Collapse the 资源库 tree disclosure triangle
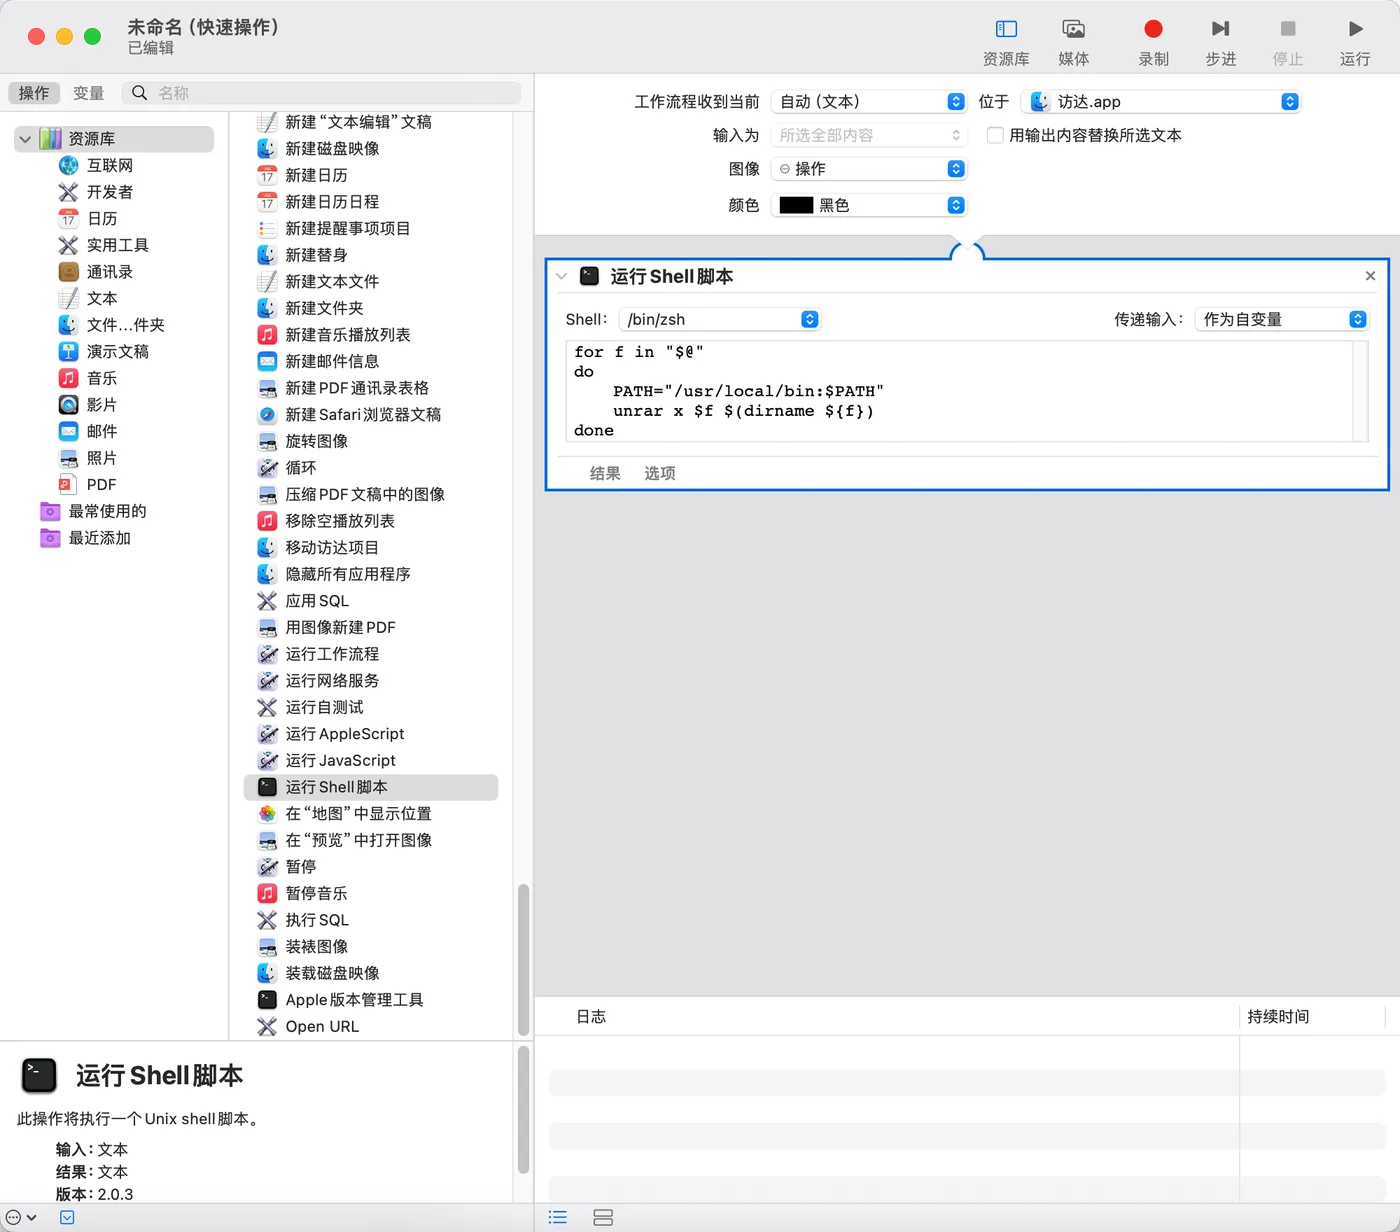The height and width of the screenshot is (1232, 1400). pos(25,139)
